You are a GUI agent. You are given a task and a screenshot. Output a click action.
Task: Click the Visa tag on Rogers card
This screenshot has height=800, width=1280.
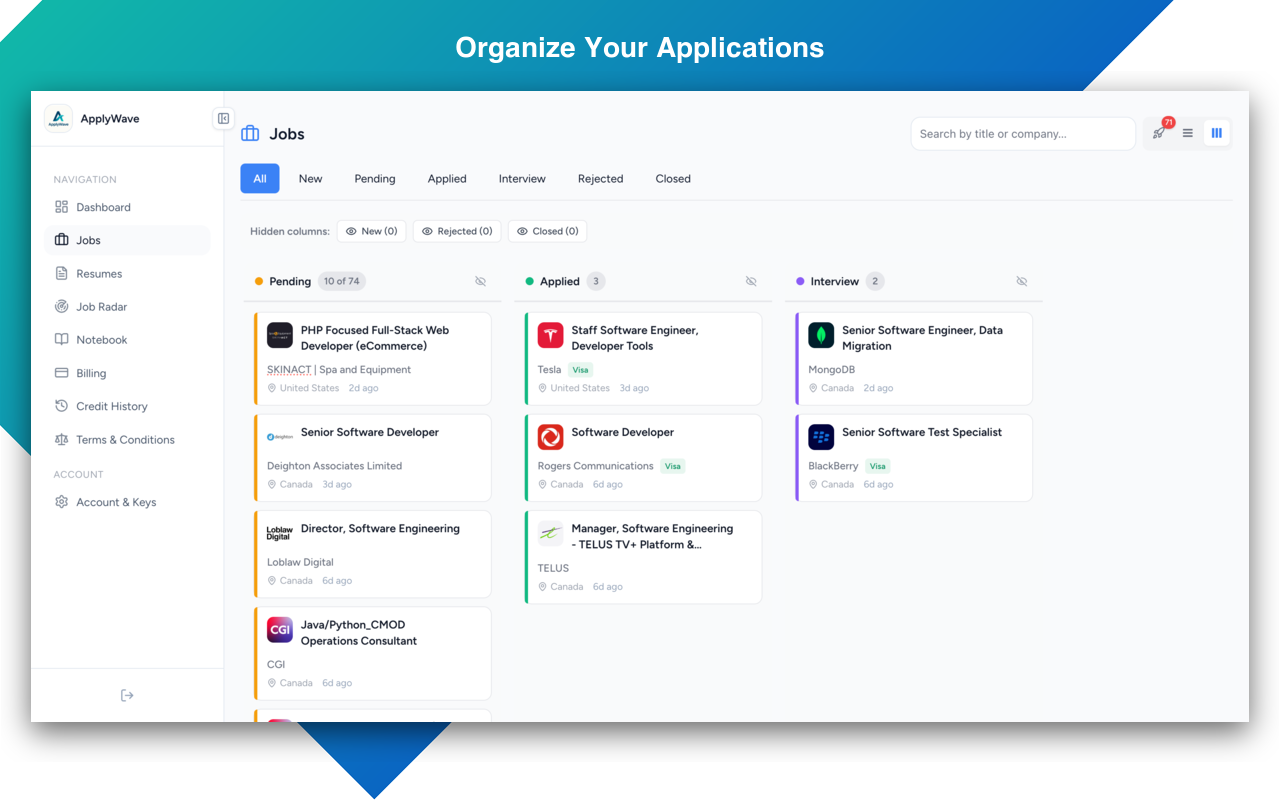pyautogui.click(x=673, y=466)
